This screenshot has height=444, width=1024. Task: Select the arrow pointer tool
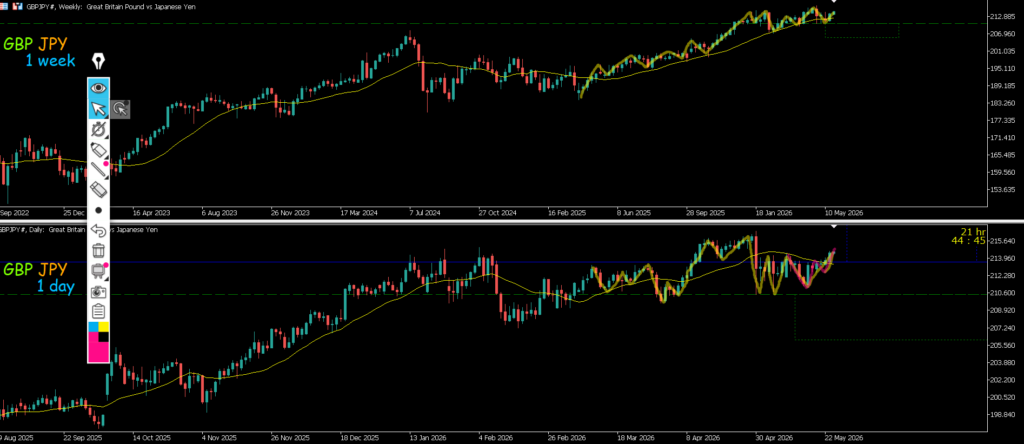[99, 108]
